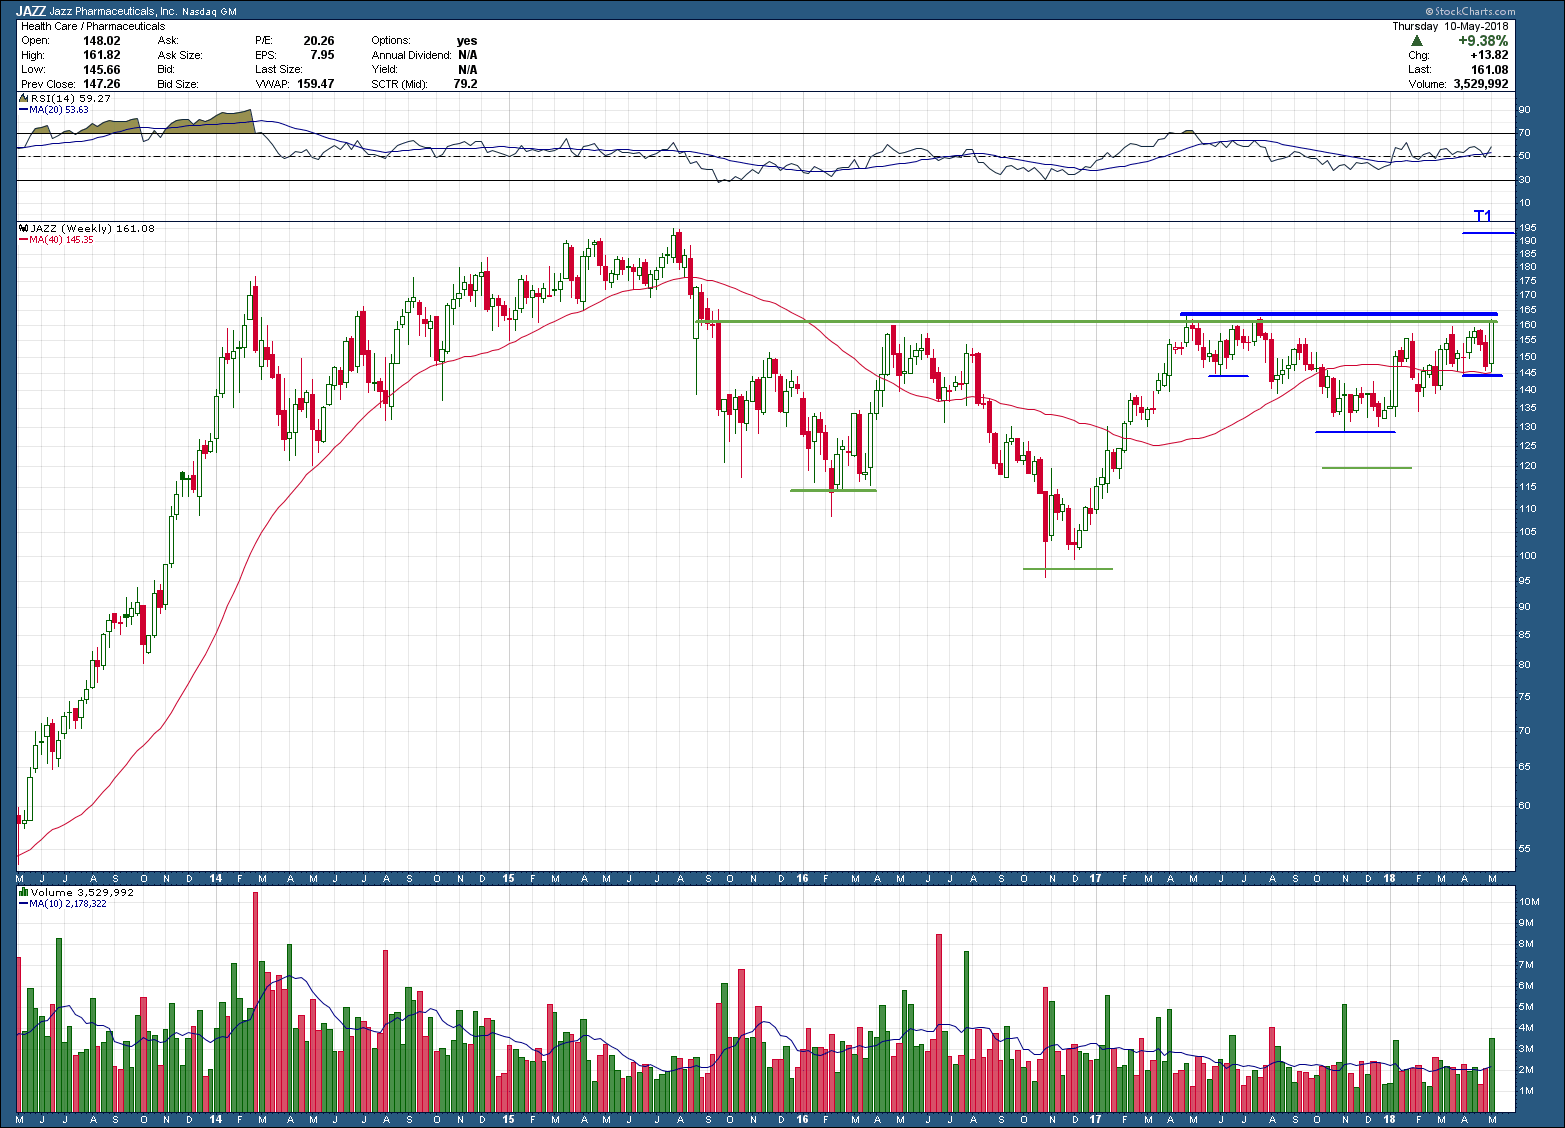Click the green up-arrow change indicator

[1417, 41]
